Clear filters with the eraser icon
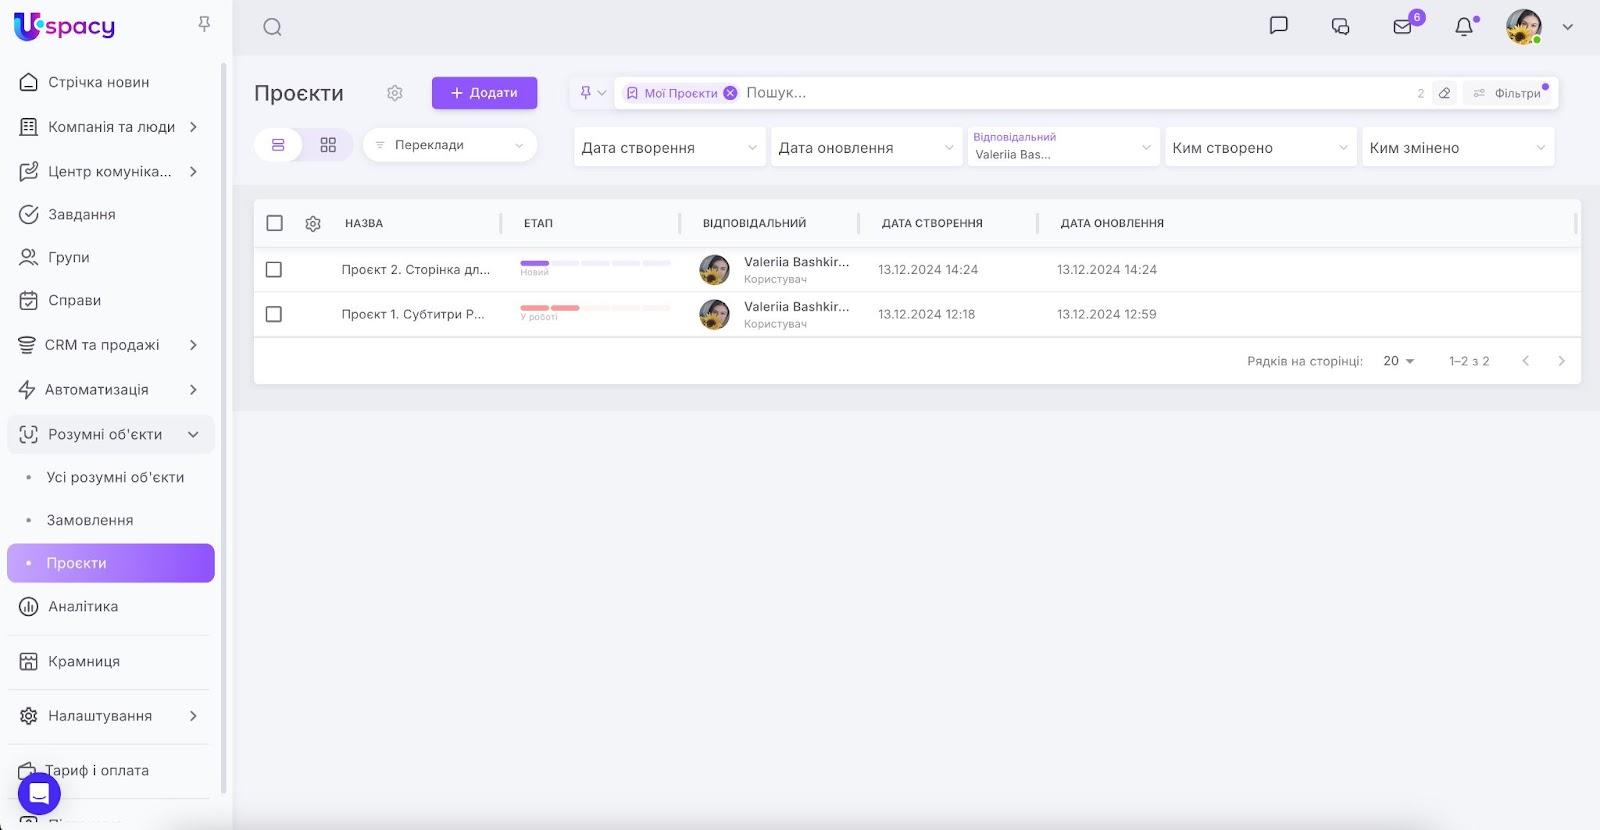The image size is (1600, 830). coord(1444,93)
